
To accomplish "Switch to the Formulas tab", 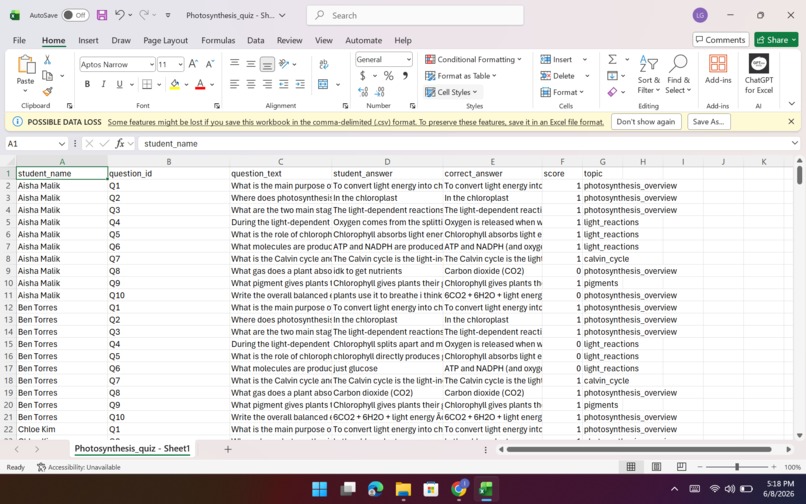I will click(x=218, y=40).
